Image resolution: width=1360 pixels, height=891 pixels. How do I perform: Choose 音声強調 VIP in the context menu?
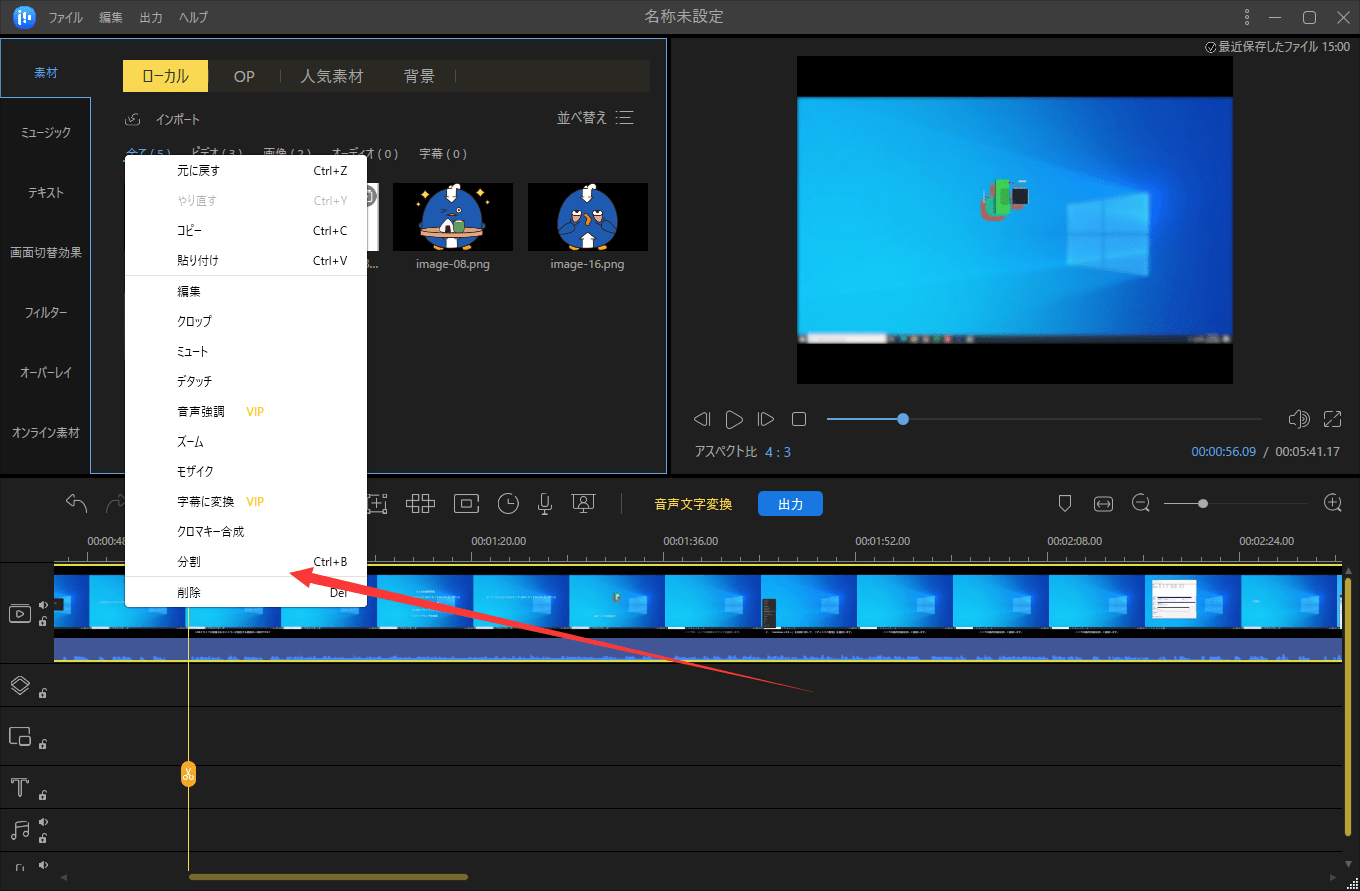click(x=246, y=412)
